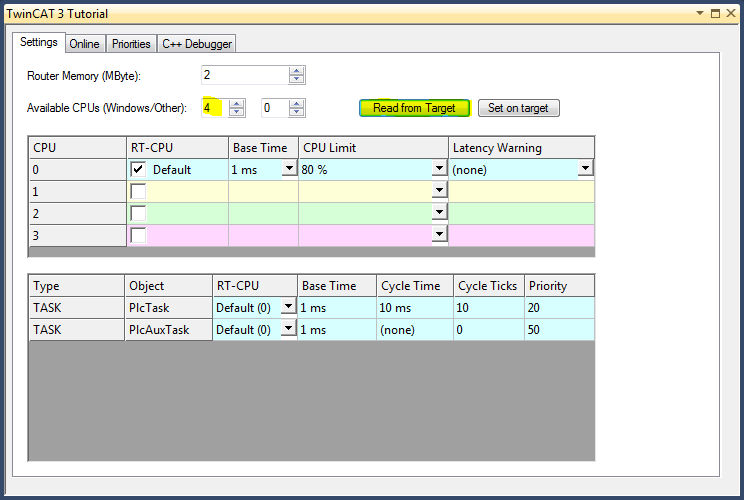Click Priority value 50 for PlcAuxTask
The image size is (744, 500).
pyautogui.click(x=559, y=330)
